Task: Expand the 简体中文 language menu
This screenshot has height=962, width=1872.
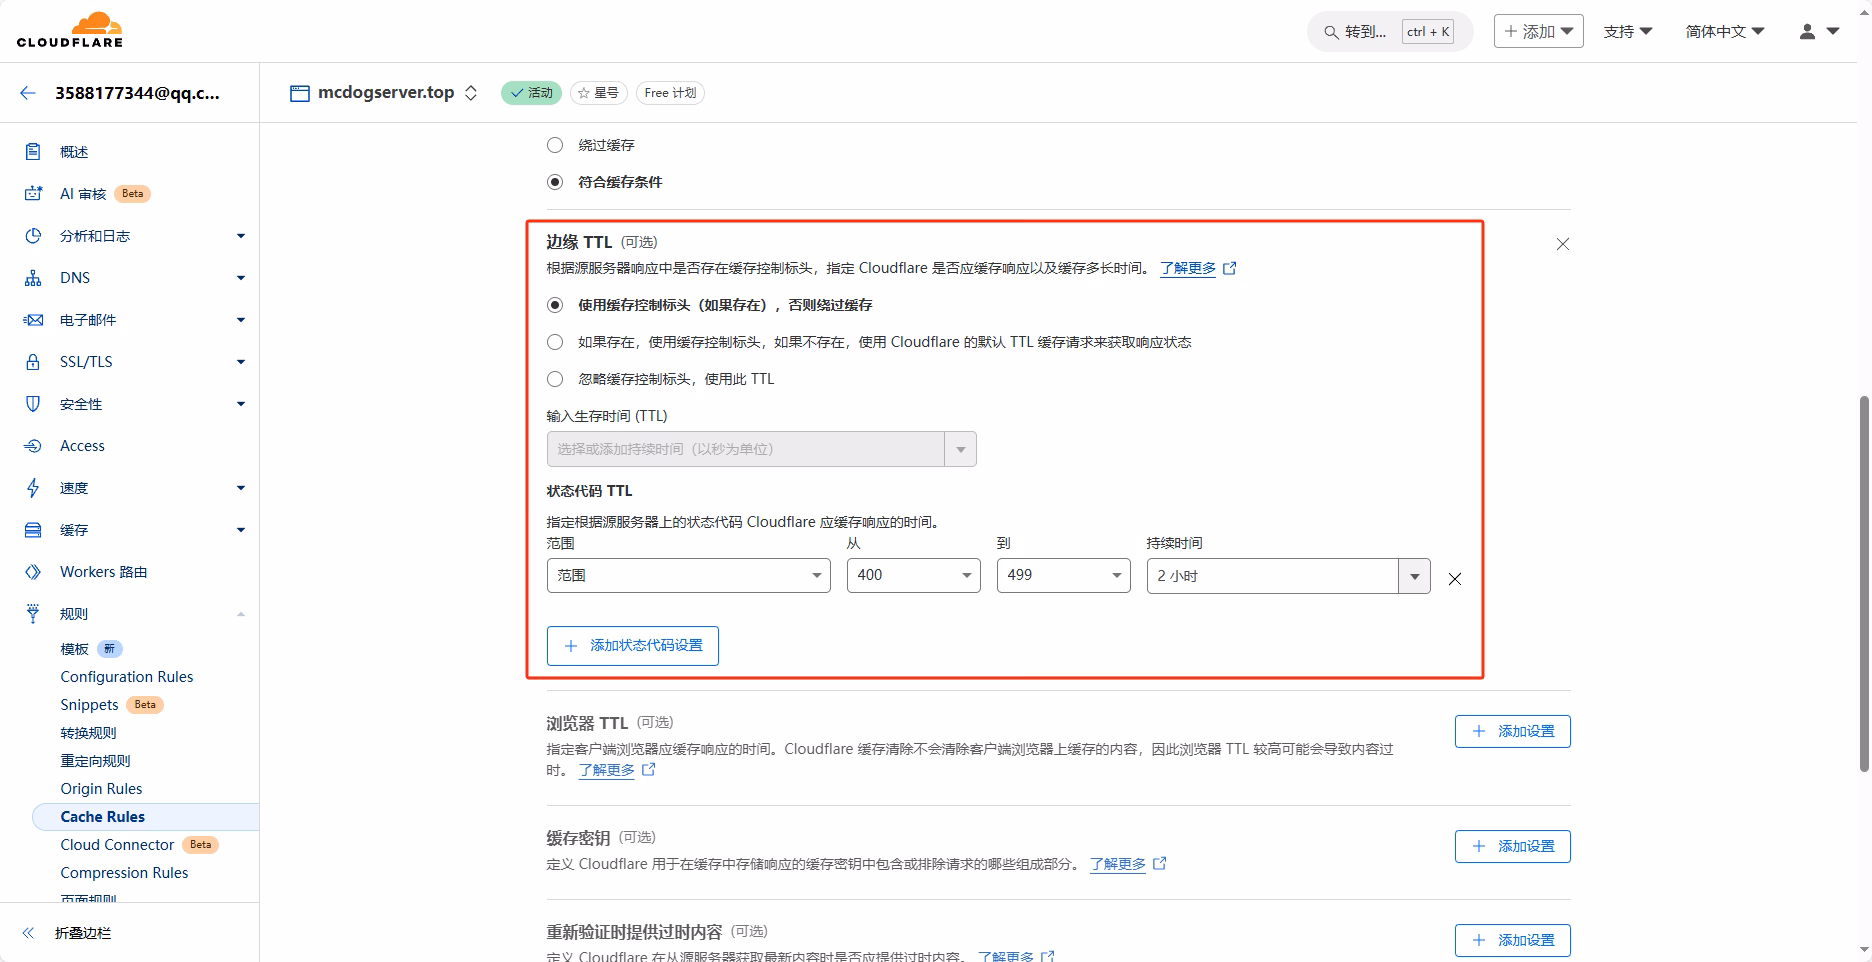Action: (x=1724, y=32)
